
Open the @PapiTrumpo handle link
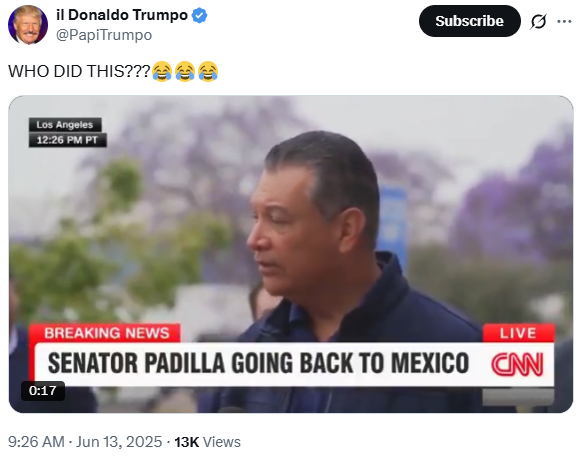click(x=104, y=35)
